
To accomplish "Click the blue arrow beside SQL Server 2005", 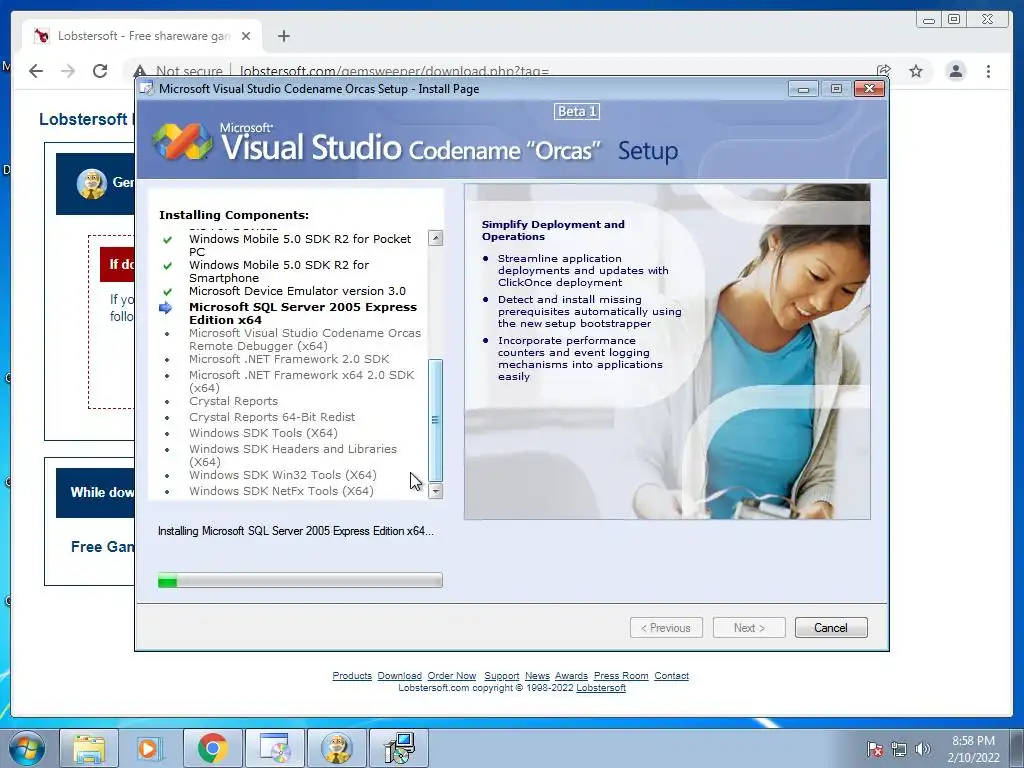I will tap(166, 308).
